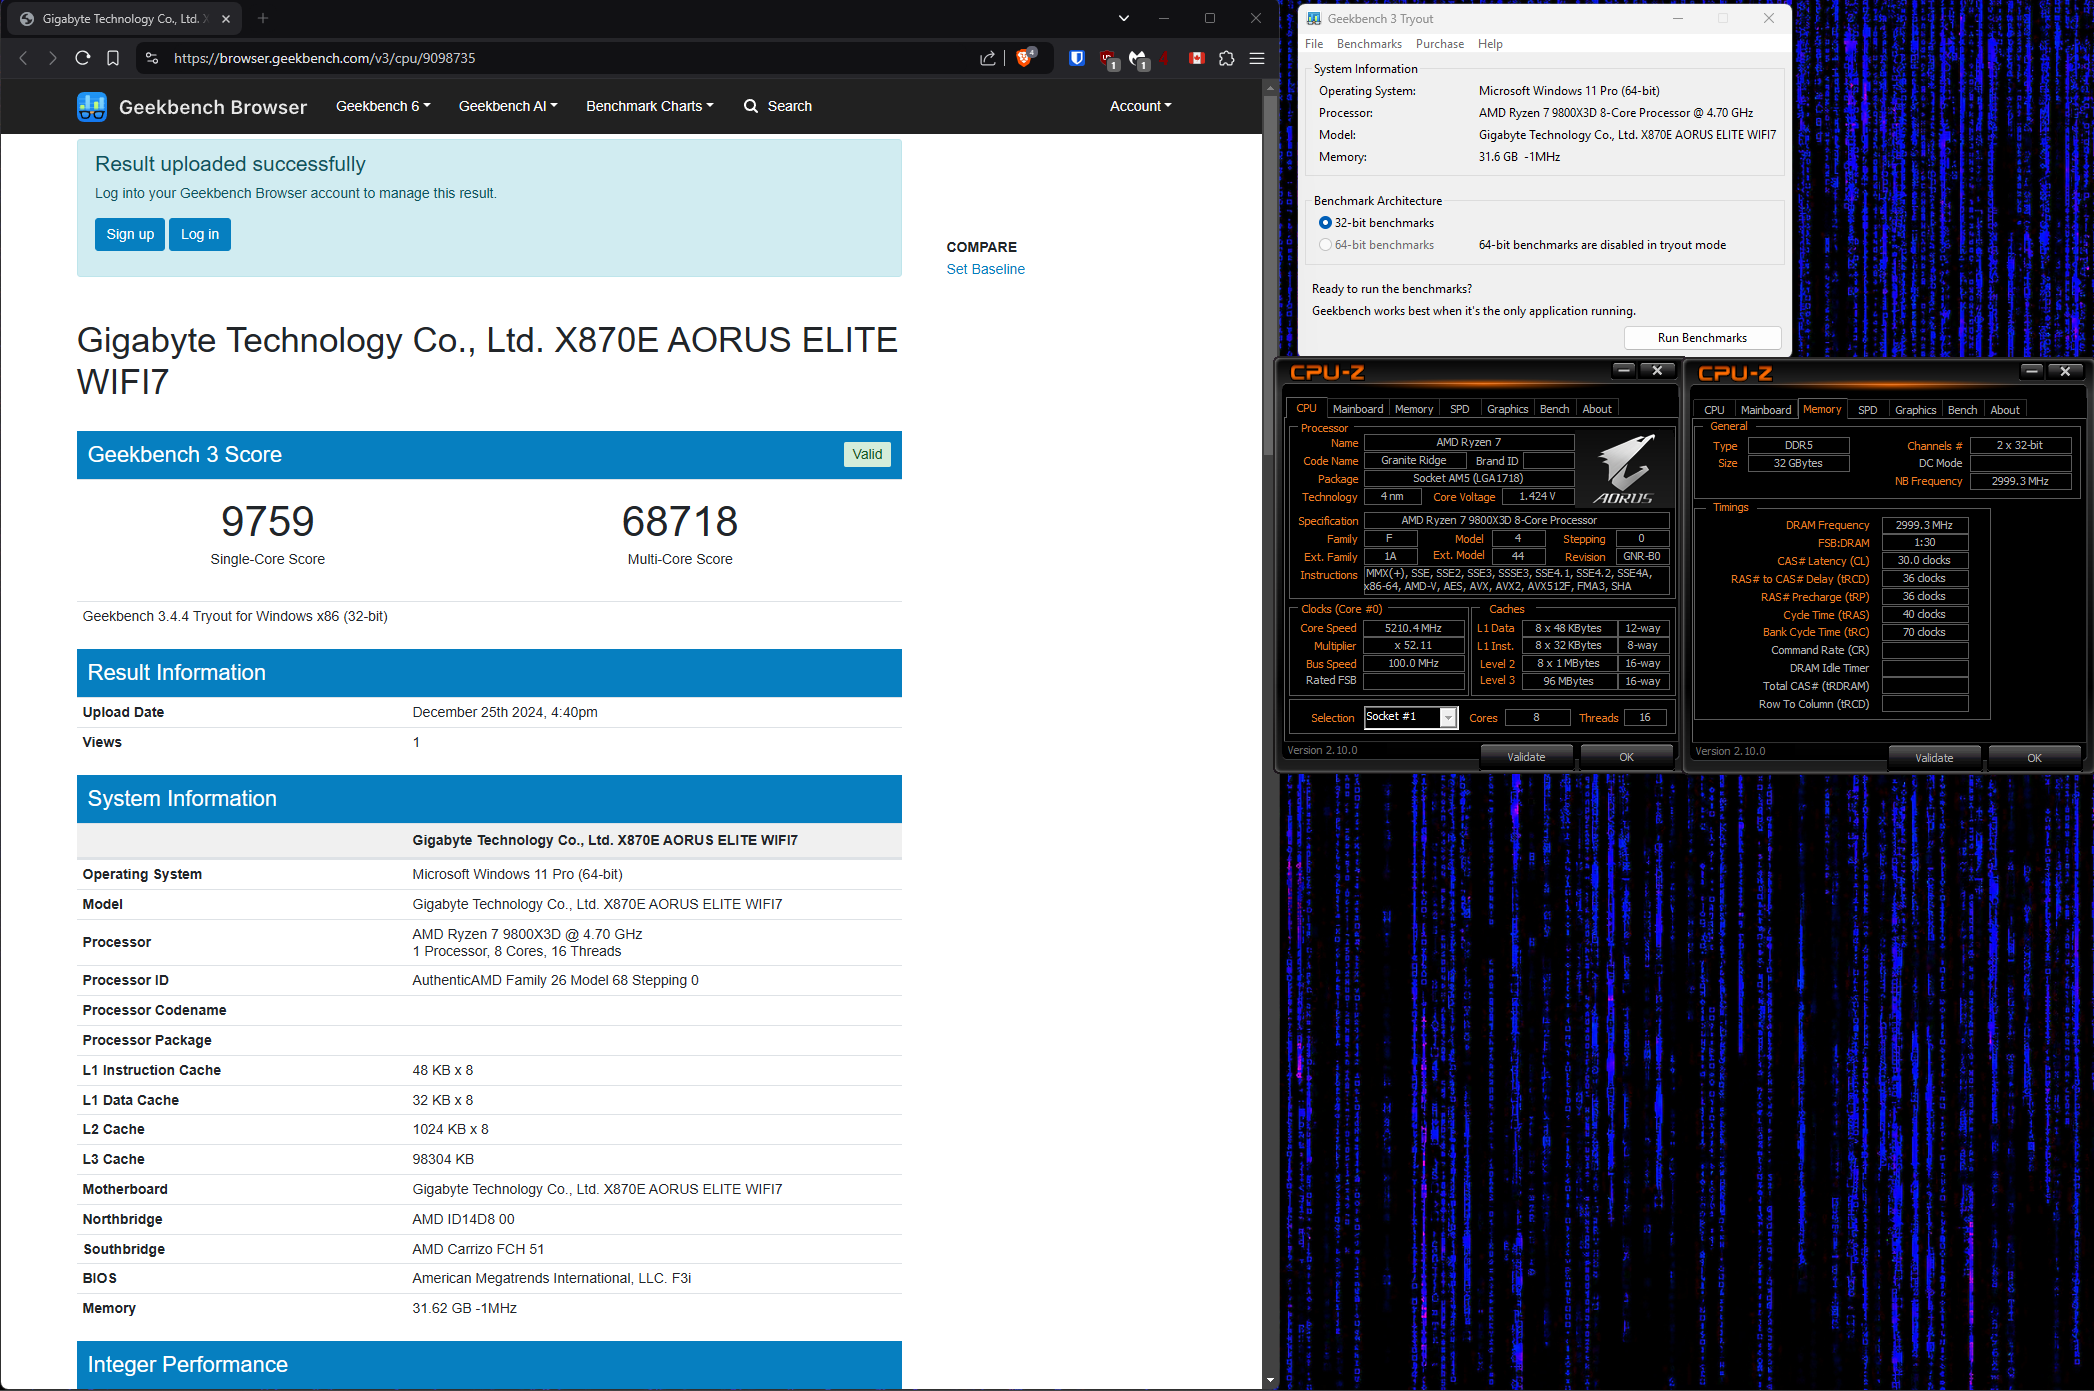Click the Multi-Core score 68718
Image resolution: width=2094 pixels, height=1391 pixels.
(x=680, y=522)
